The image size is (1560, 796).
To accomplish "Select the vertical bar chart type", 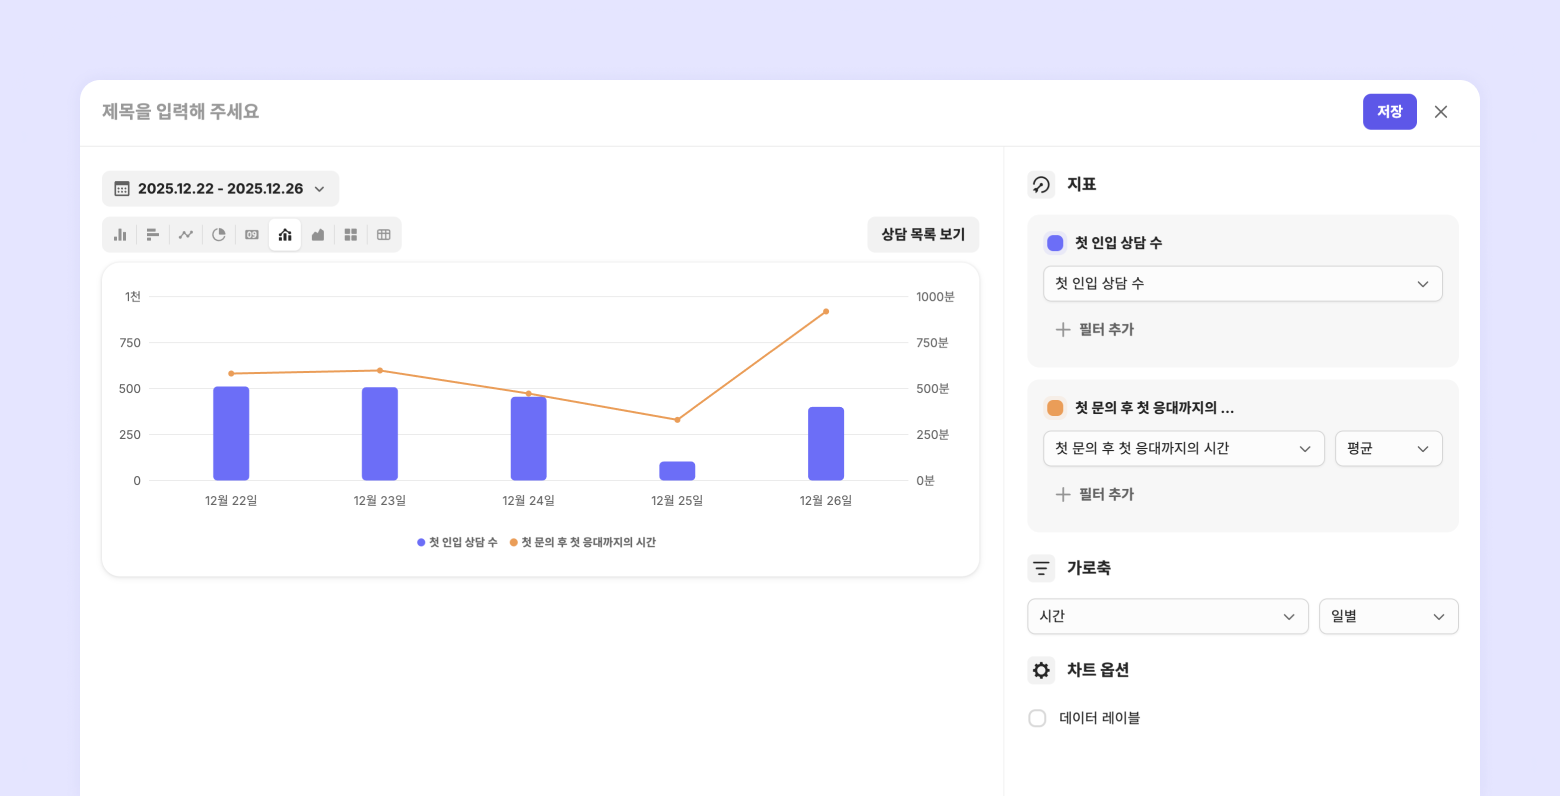I will 120,235.
